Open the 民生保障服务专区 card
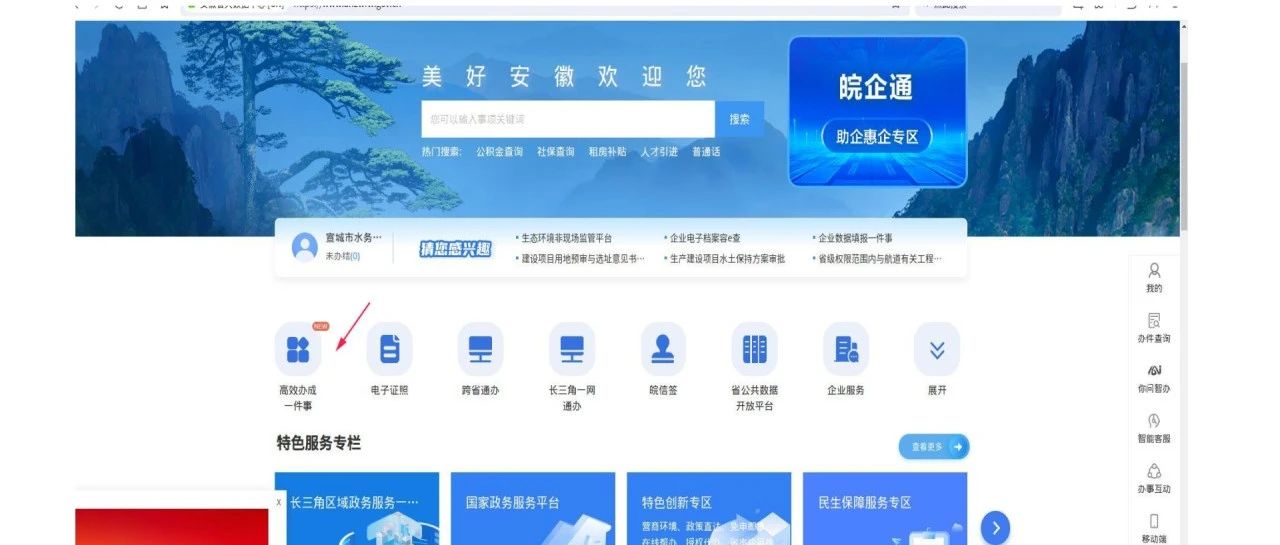 tap(885, 509)
